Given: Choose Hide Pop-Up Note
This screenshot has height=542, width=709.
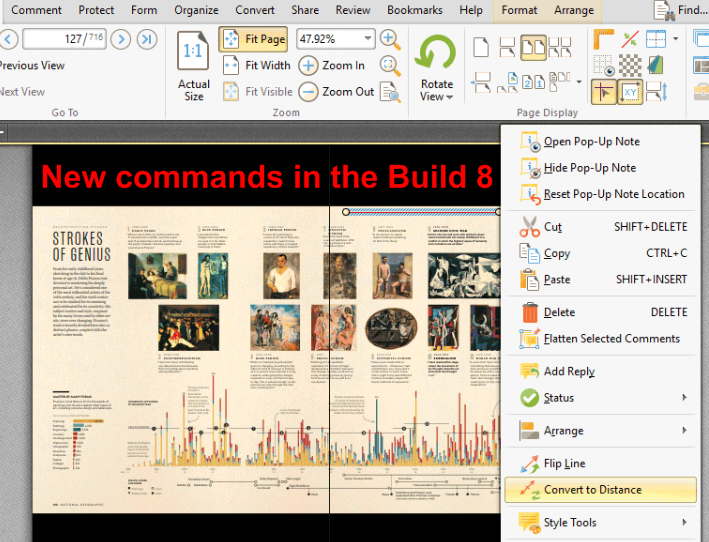Looking at the screenshot, I should click(600, 168).
